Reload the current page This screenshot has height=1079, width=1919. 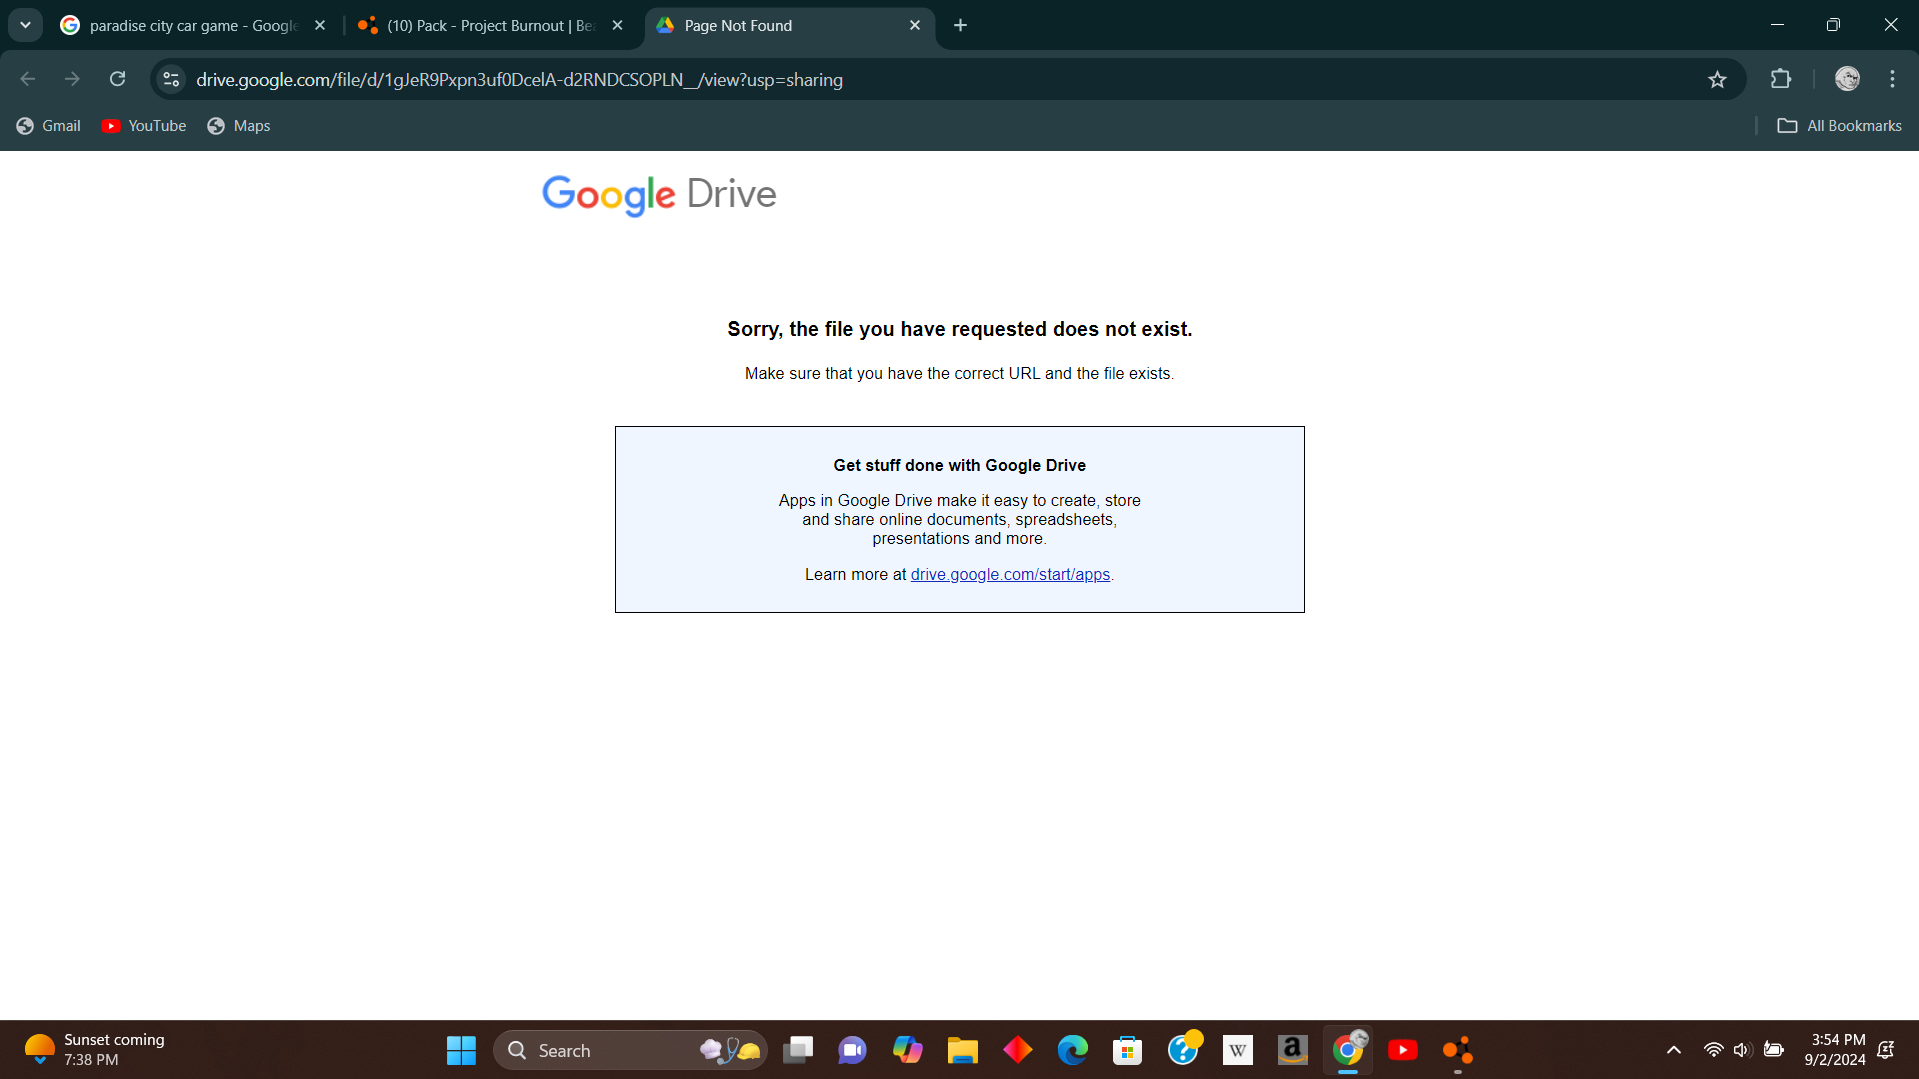pyautogui.click(x=117, y=79)
